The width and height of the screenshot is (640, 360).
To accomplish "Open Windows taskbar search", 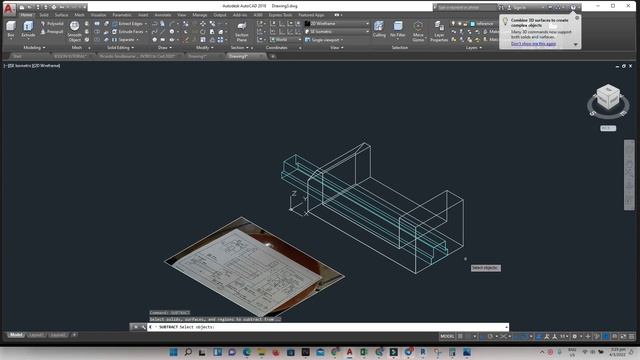I will (188, 352).
